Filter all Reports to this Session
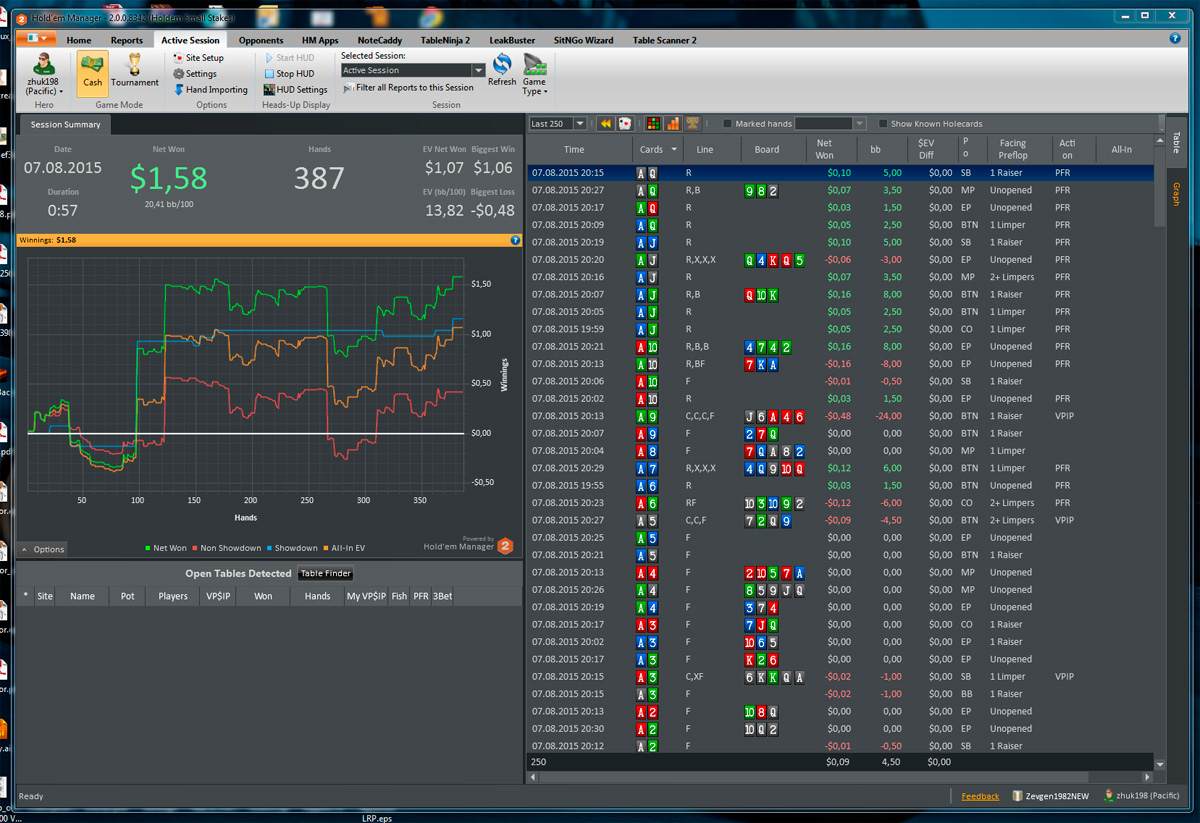 pyautogui.click(x=408, y=88)
